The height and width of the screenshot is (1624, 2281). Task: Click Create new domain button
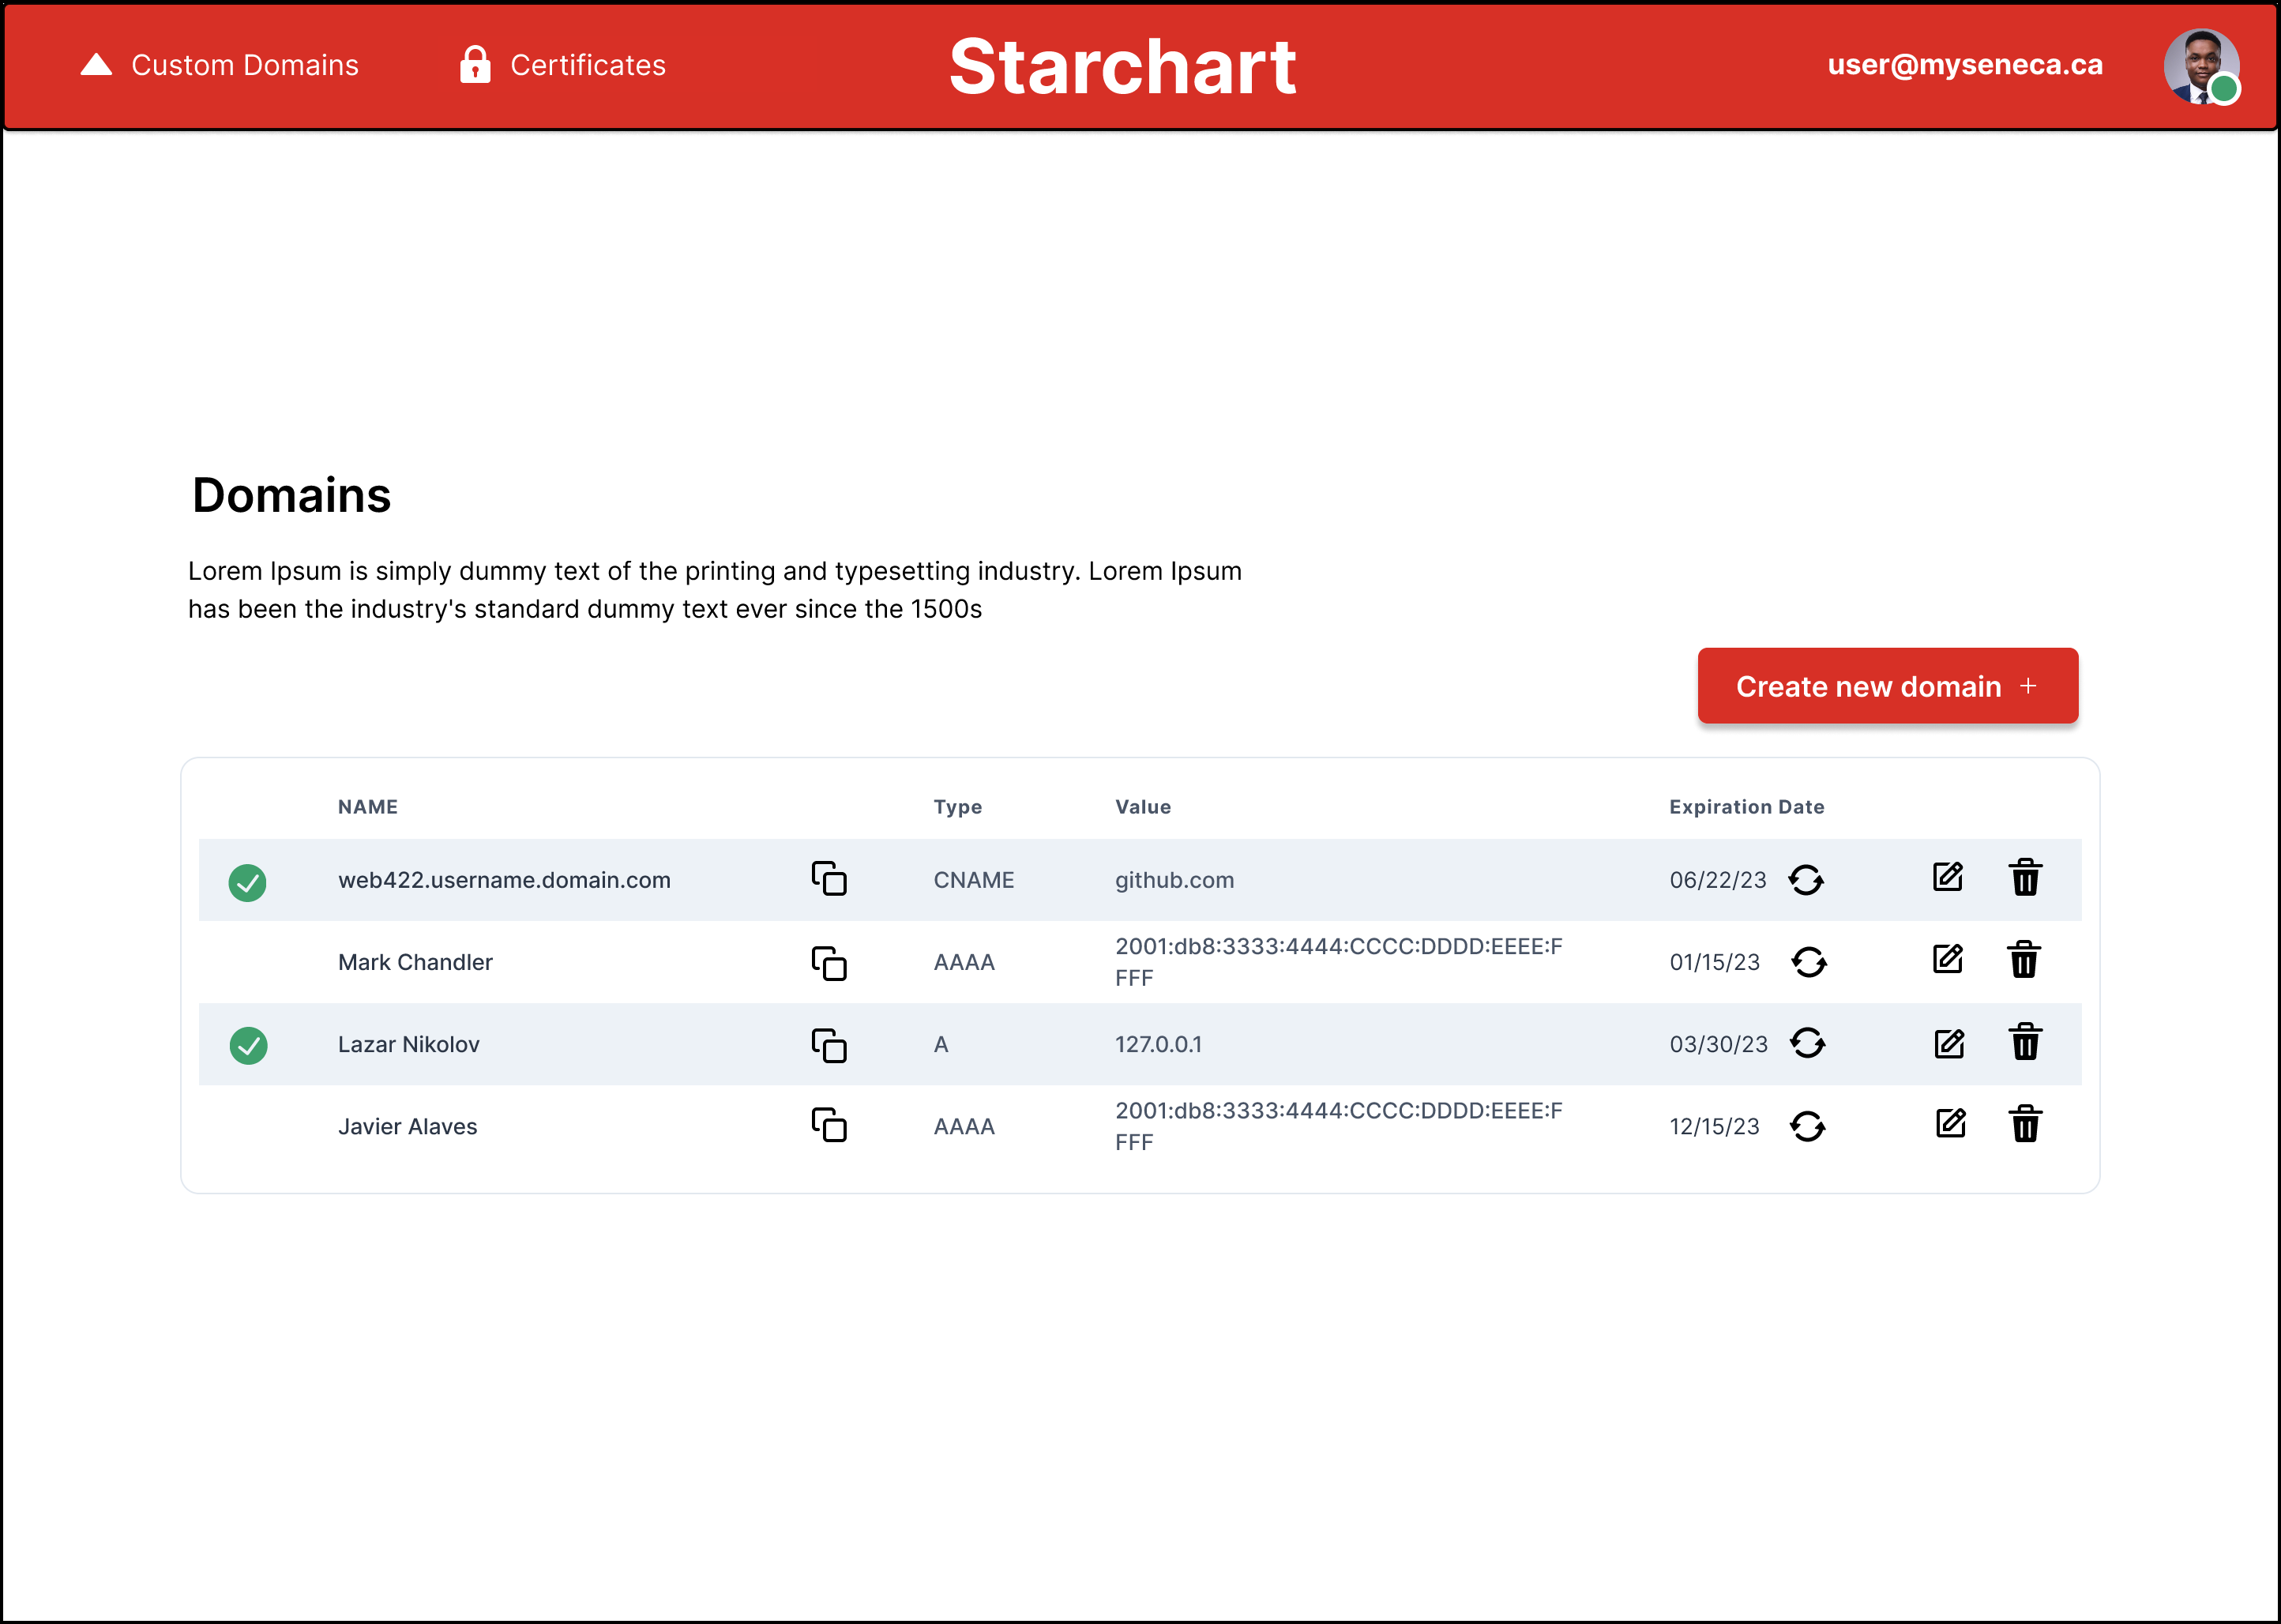tap(1887, 686)
